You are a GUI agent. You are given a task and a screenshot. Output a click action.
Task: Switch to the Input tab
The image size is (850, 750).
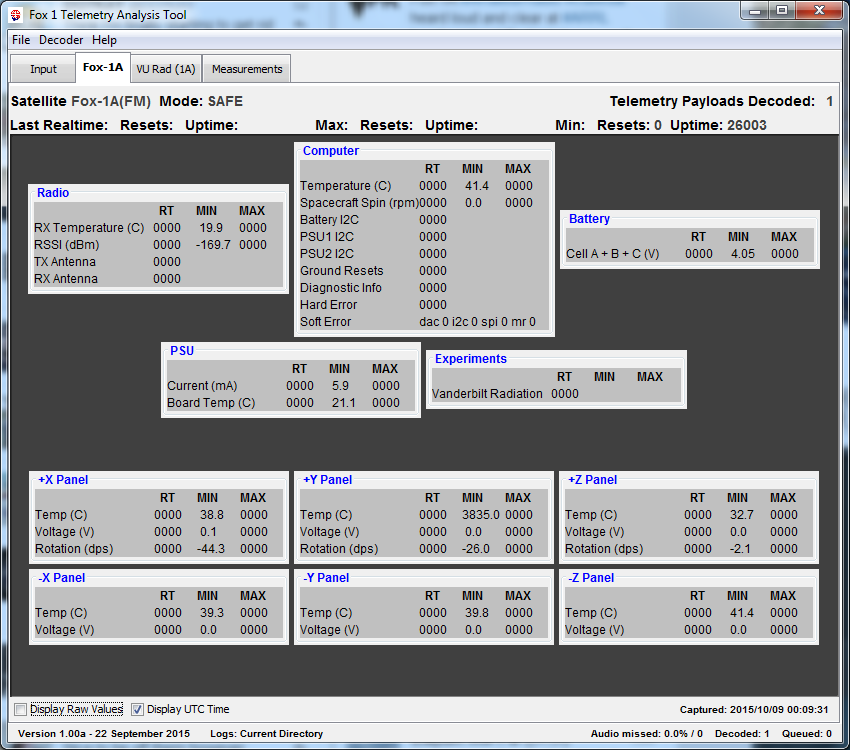coord(43,69)
